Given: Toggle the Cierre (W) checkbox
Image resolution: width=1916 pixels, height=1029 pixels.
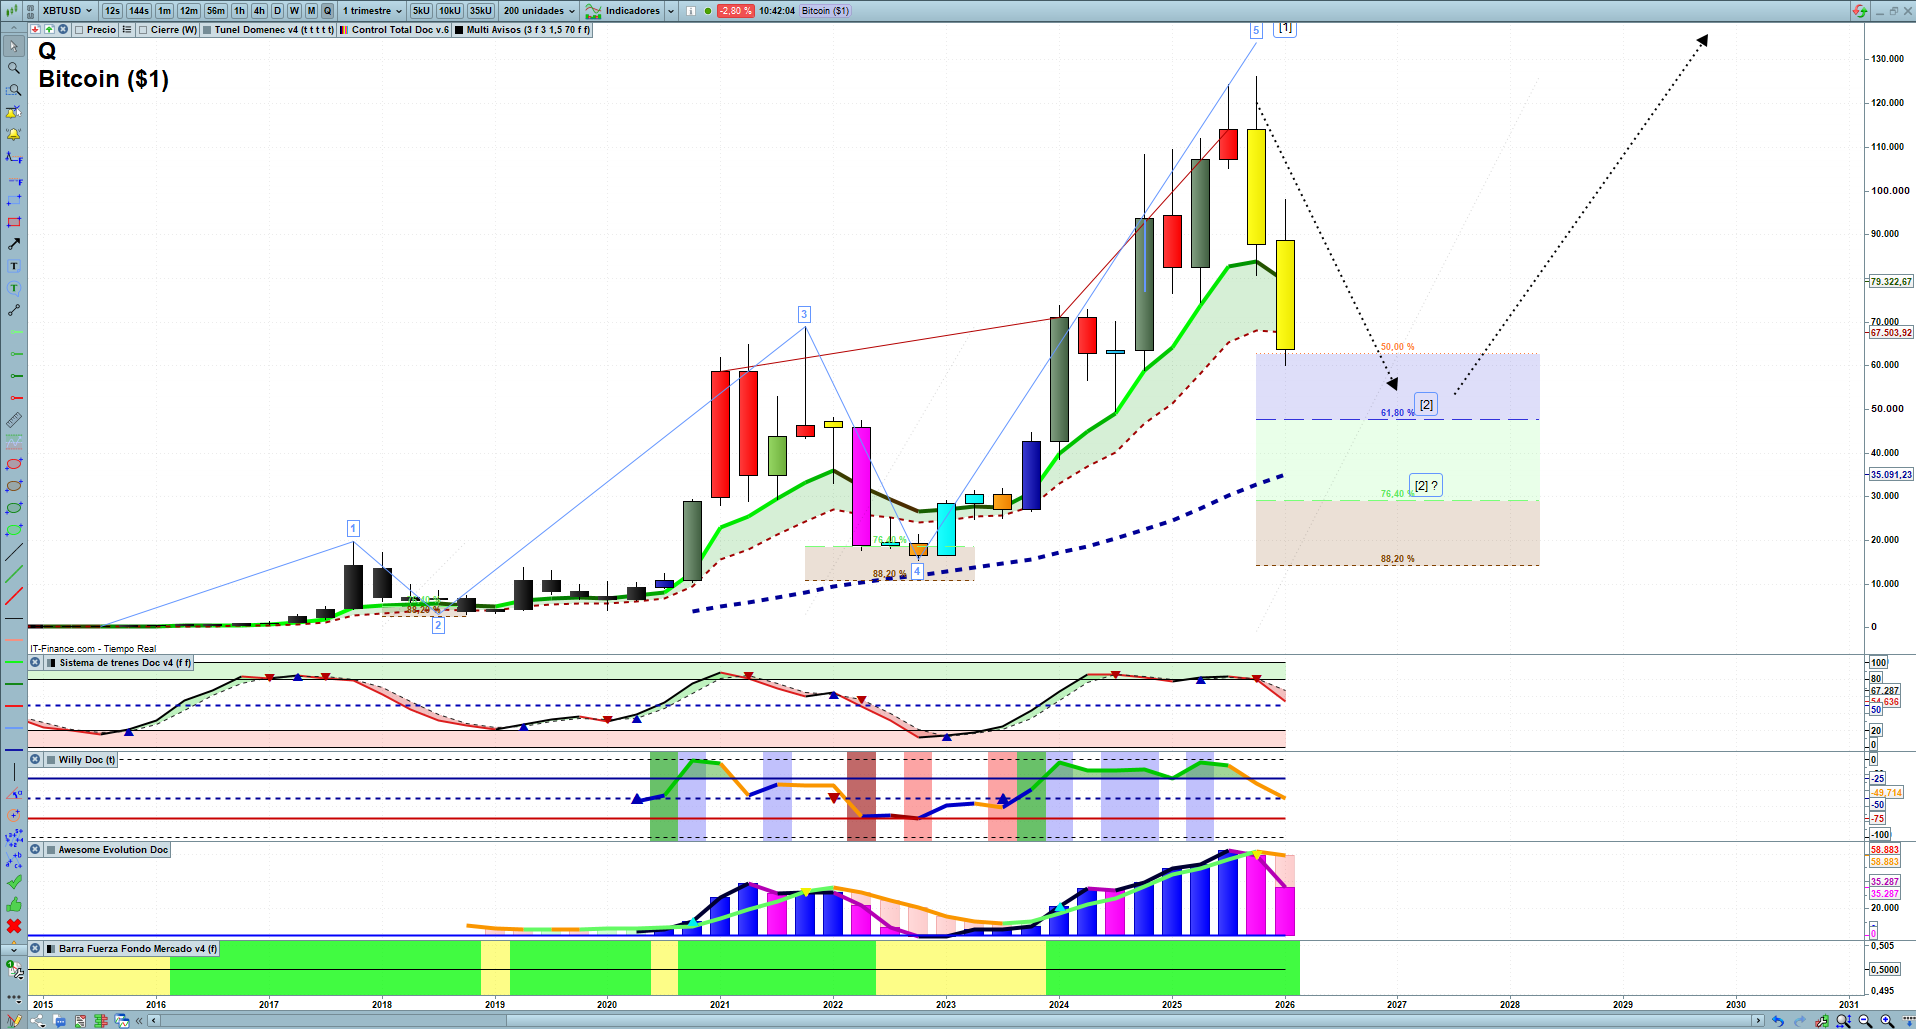Looking at the screenshot, I should (x=143, y=30).
